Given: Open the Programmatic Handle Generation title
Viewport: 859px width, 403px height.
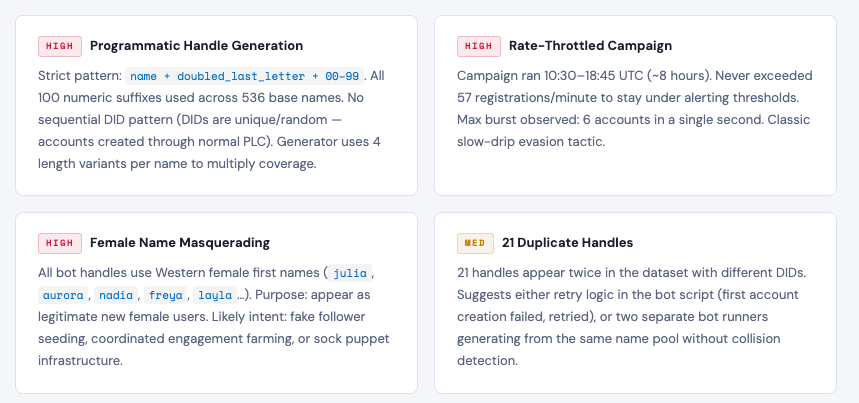Looking at the screenshot, I should tap(196, 46).
